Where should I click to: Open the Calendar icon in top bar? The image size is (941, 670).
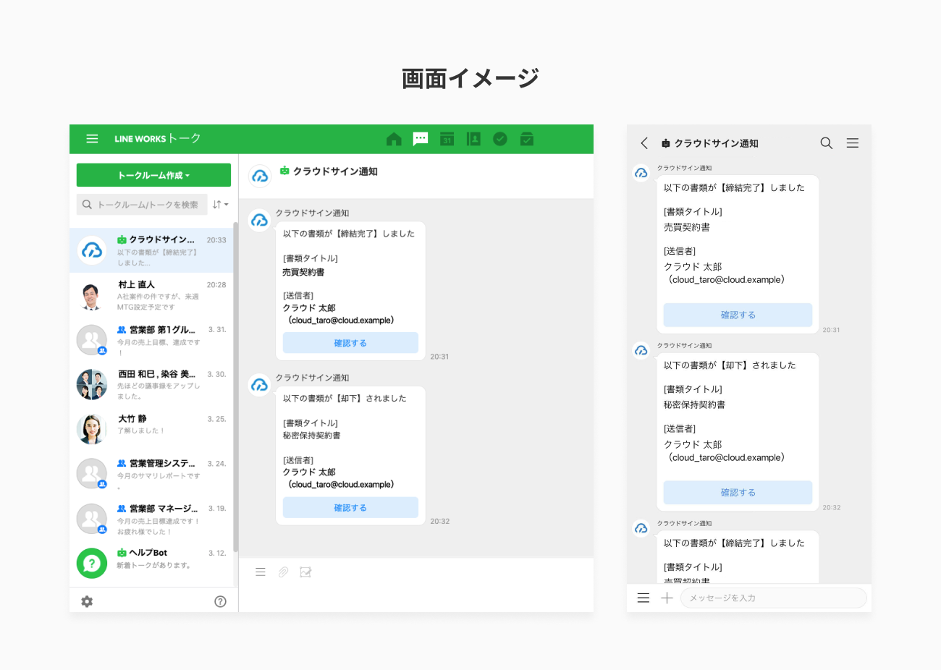447,139
